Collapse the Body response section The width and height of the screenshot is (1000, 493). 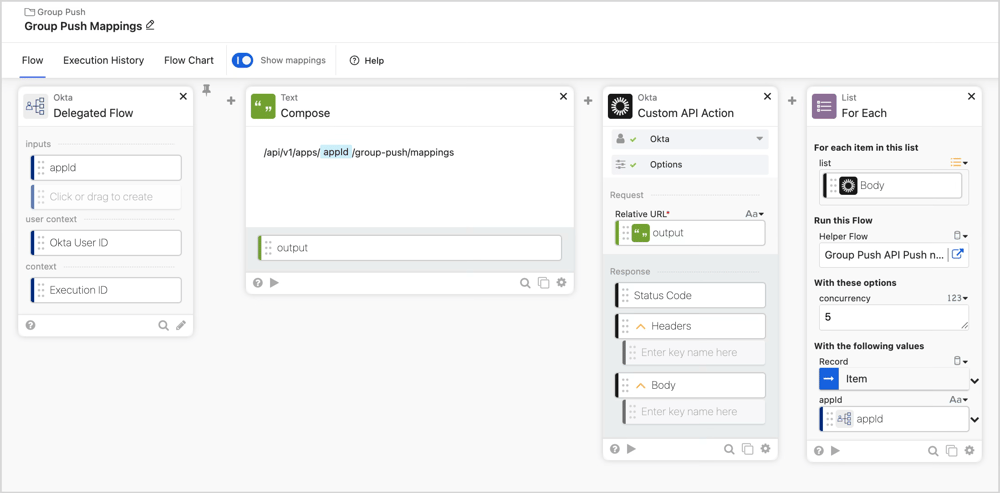[x=641, y=385]
